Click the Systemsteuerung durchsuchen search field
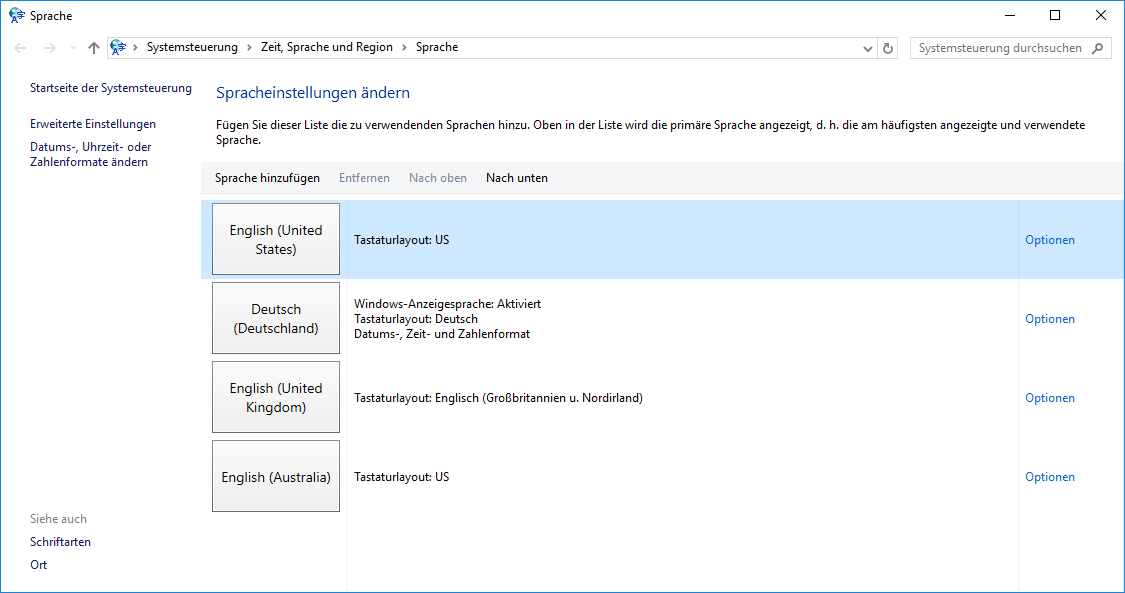The image size is (1125, 593). (x=1000, y=48)
